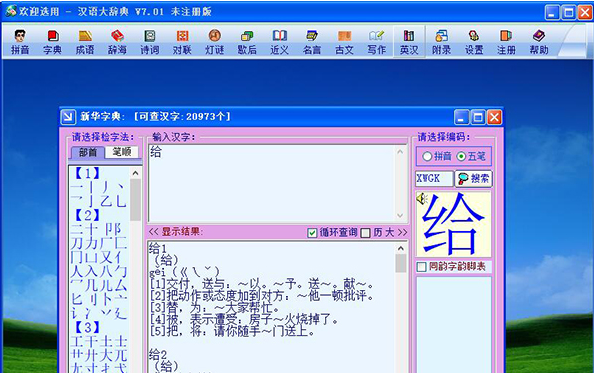
Task: Click results pane scroll-up arrow
Action: 400,248
